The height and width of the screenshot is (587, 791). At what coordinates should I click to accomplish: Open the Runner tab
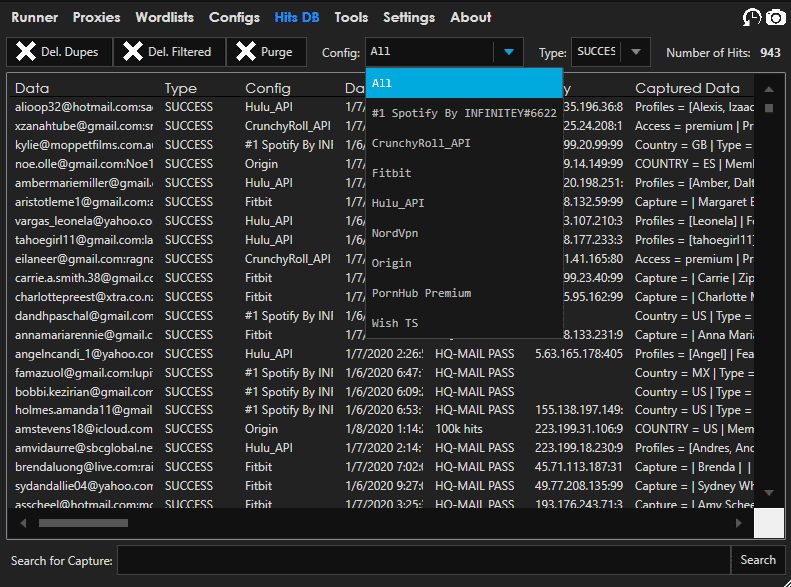click(x=34, y=17)
